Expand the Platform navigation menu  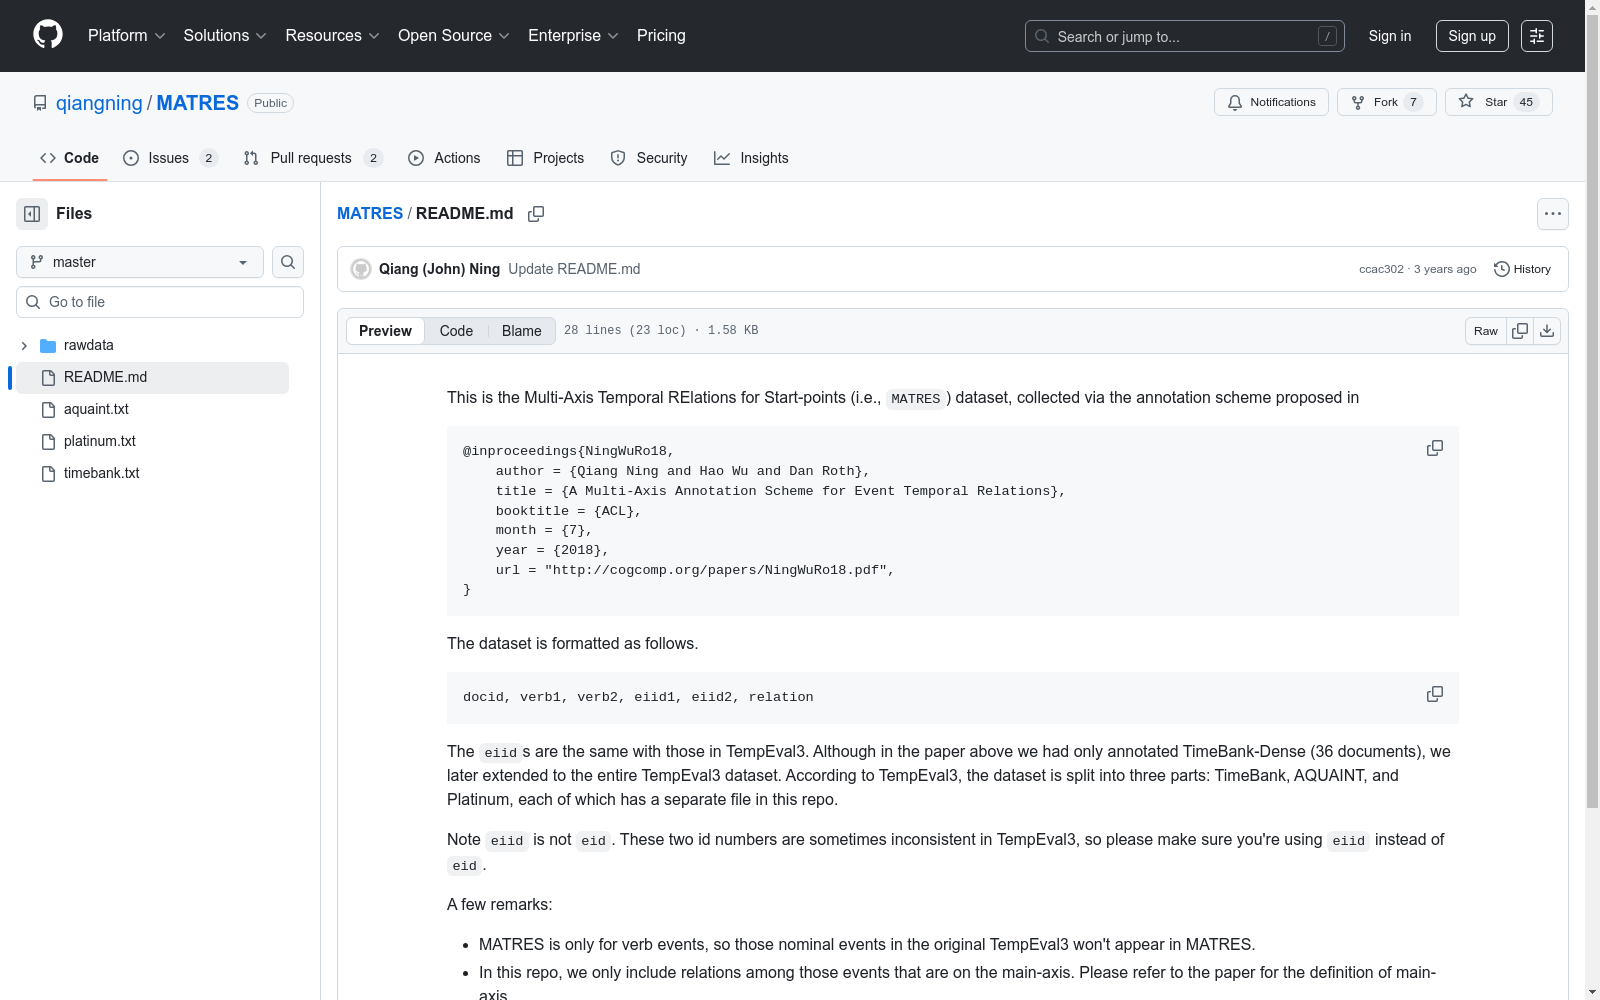pos(126,36)
